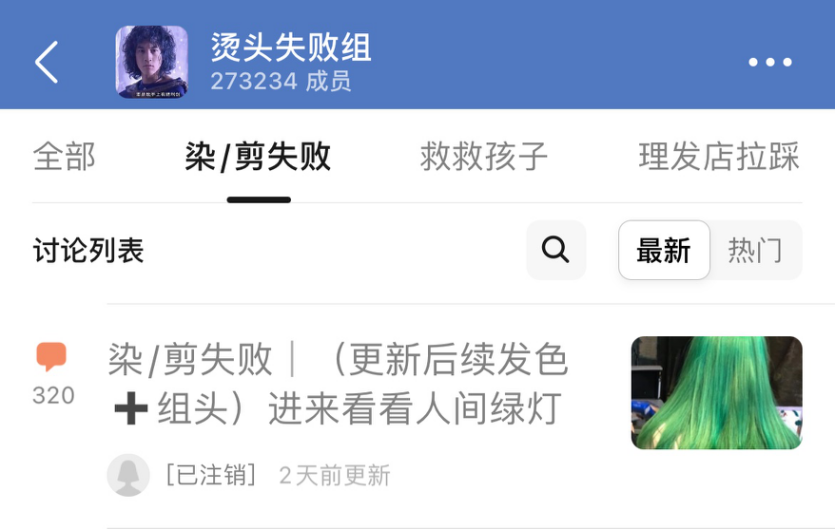This screenshot has height=529, width=835.
Task: Open the 理发店拉踩 tab
Action: click(719, 157)
